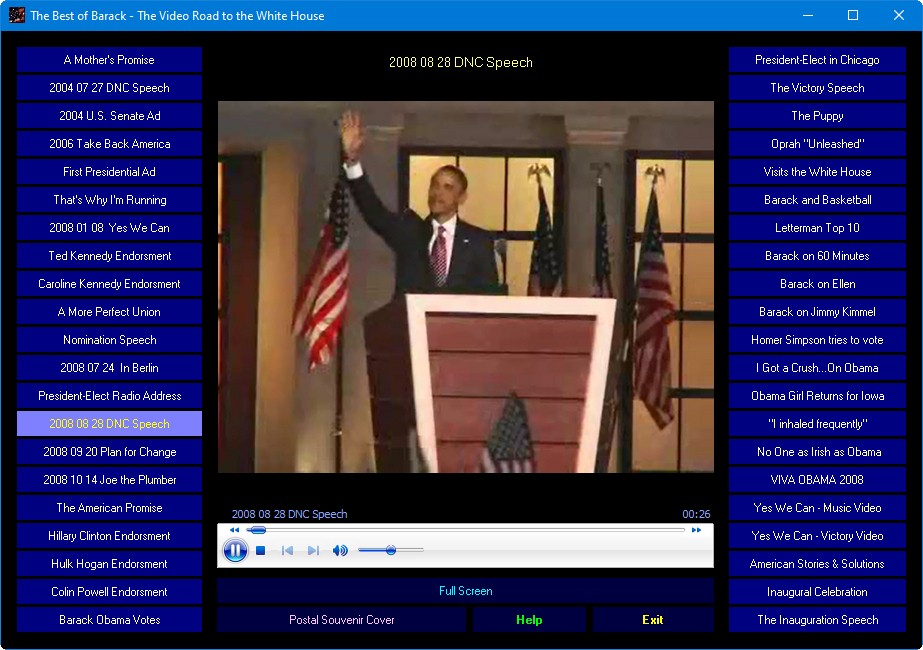This screenshot has width=923, height=650.
Task: Open Full Screen mode
Action: [x=465, y=591]
